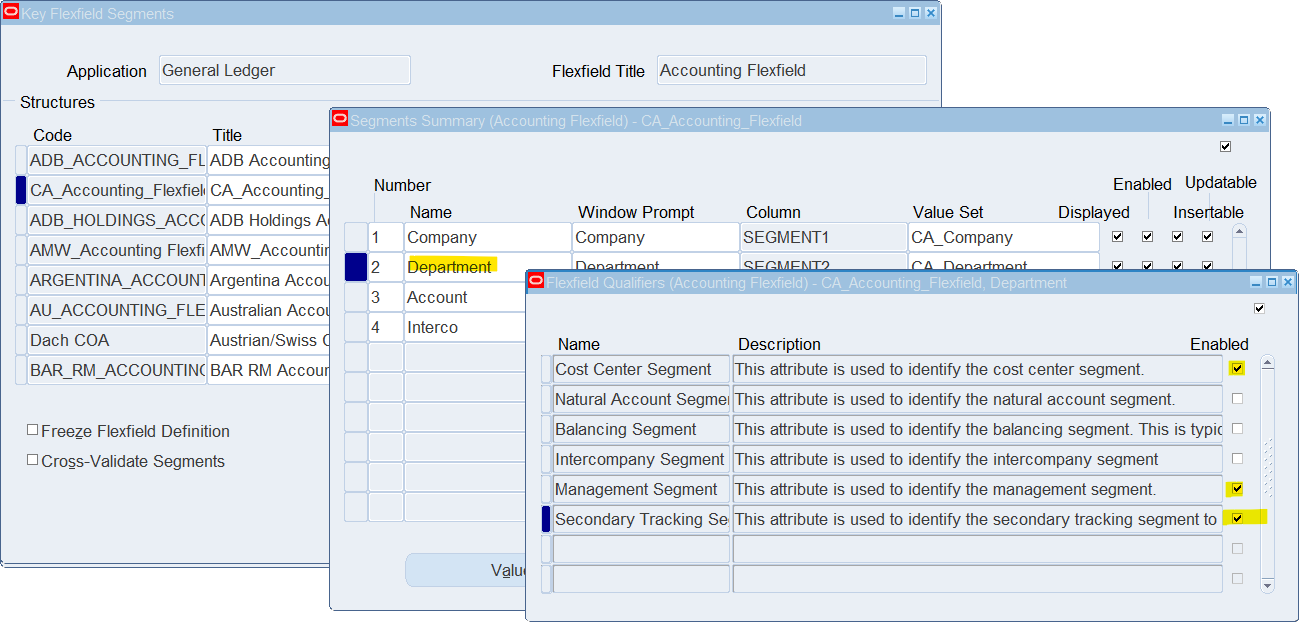Click the cost center segment description text
The image size is (1306, 622).
tap(977, 369)
